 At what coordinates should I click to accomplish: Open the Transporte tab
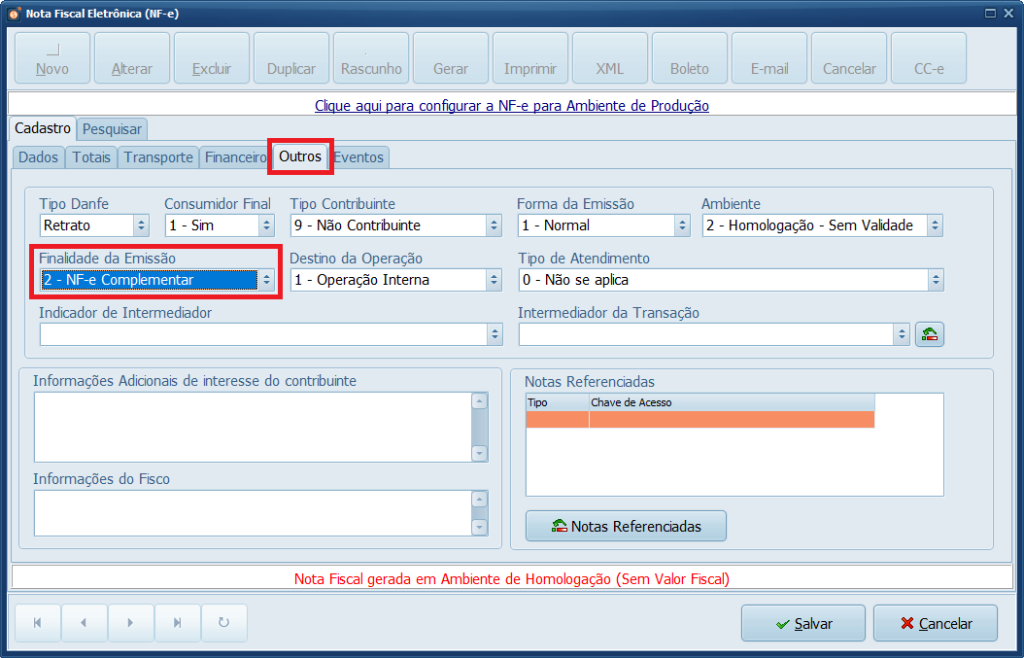158,157
